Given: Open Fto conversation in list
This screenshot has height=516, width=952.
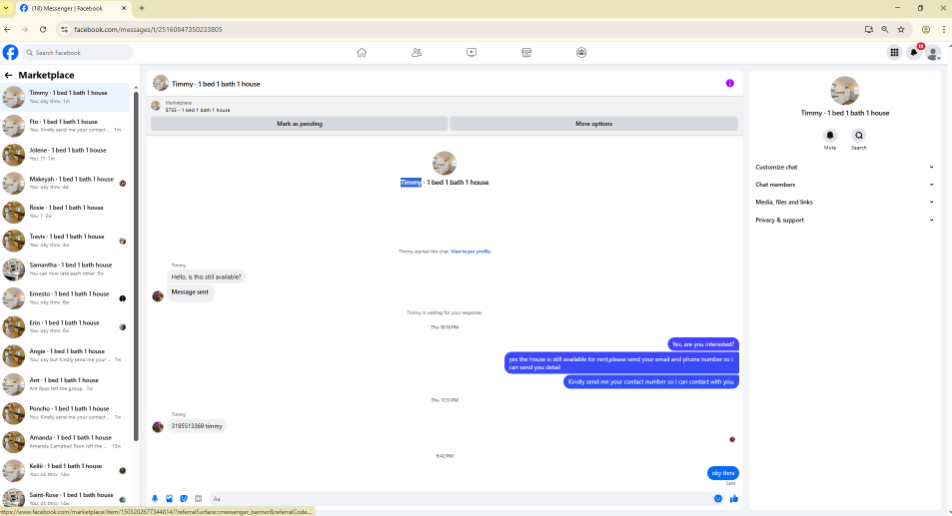Looking at the screenshot, I should pyautogui.click(x=65, y=126).
